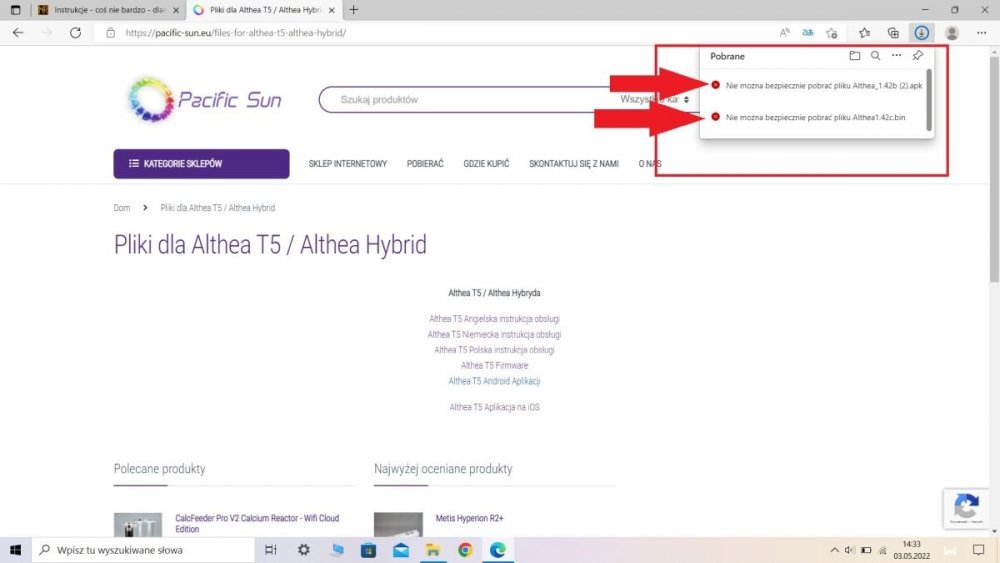
Task: Open the Collections icon in toolbar
Action: [x=894, y=33]
